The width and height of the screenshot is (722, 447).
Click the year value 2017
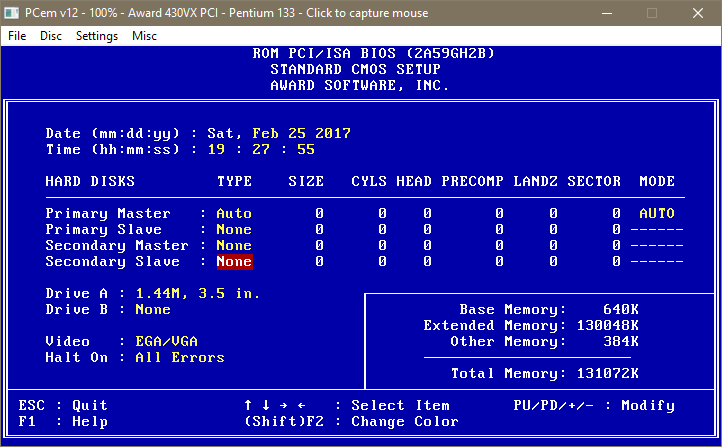[333, 134]
